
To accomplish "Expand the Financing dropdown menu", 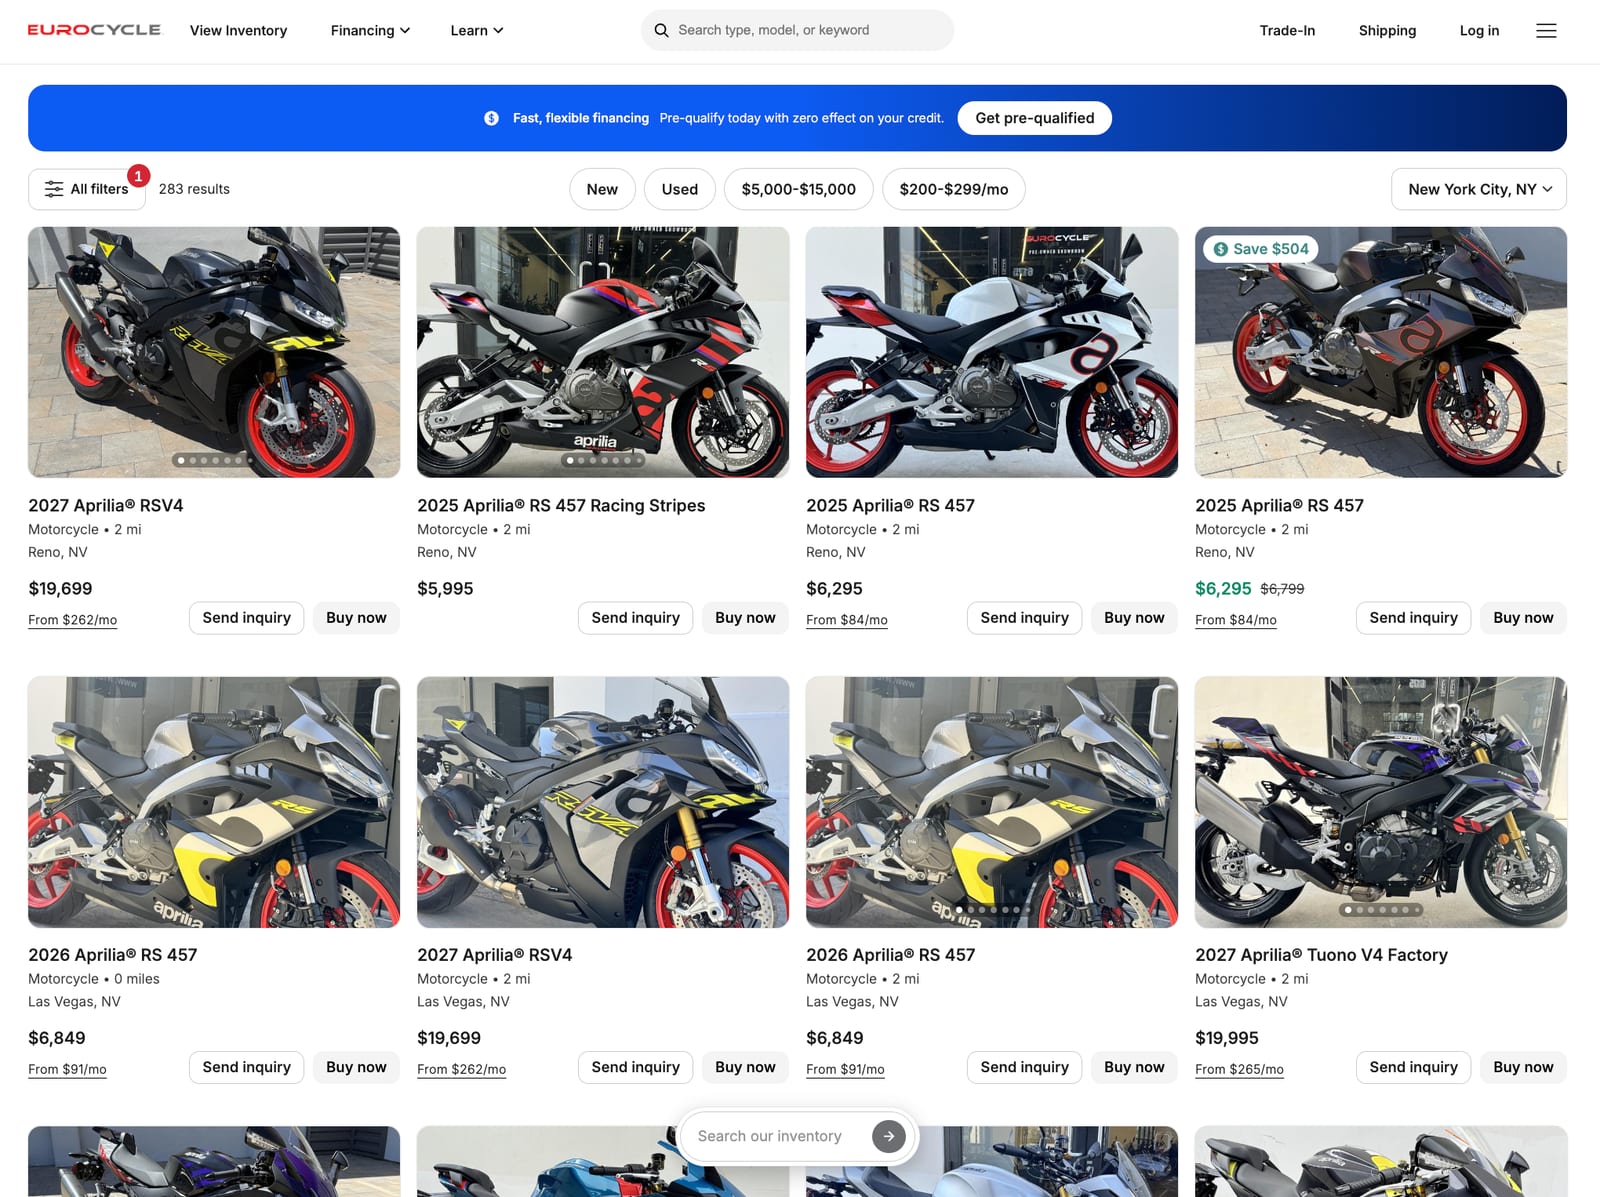I will coord(370,30).
